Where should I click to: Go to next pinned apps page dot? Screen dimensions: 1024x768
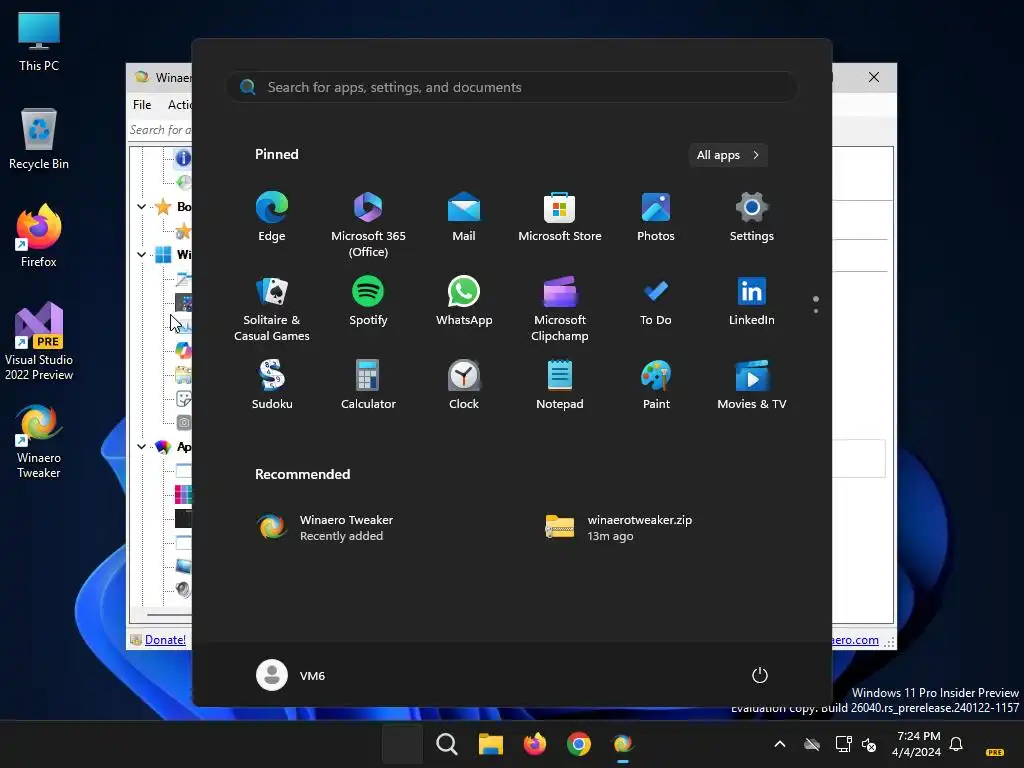tap(816, 311)
